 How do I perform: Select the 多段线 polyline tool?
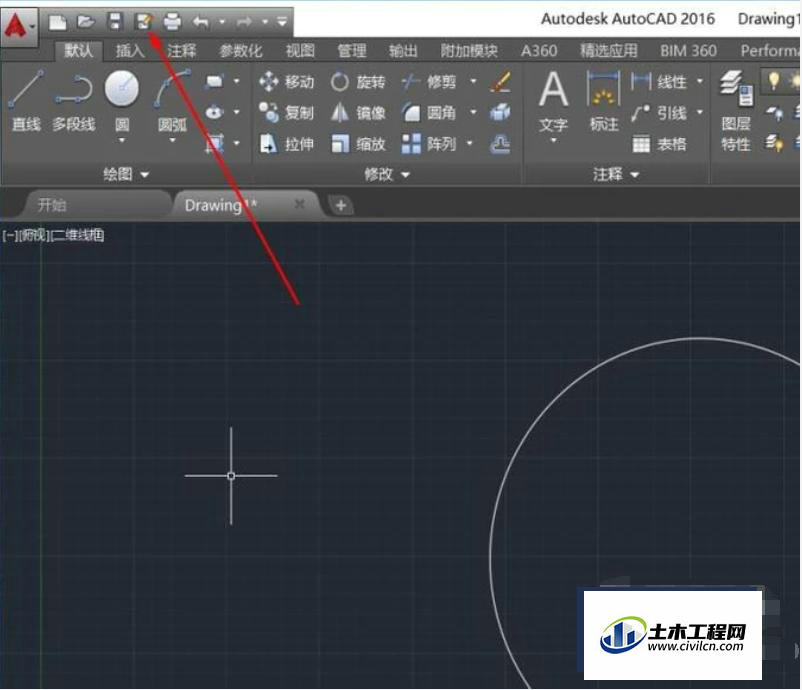pyautogui.click(x=74, y=101)
